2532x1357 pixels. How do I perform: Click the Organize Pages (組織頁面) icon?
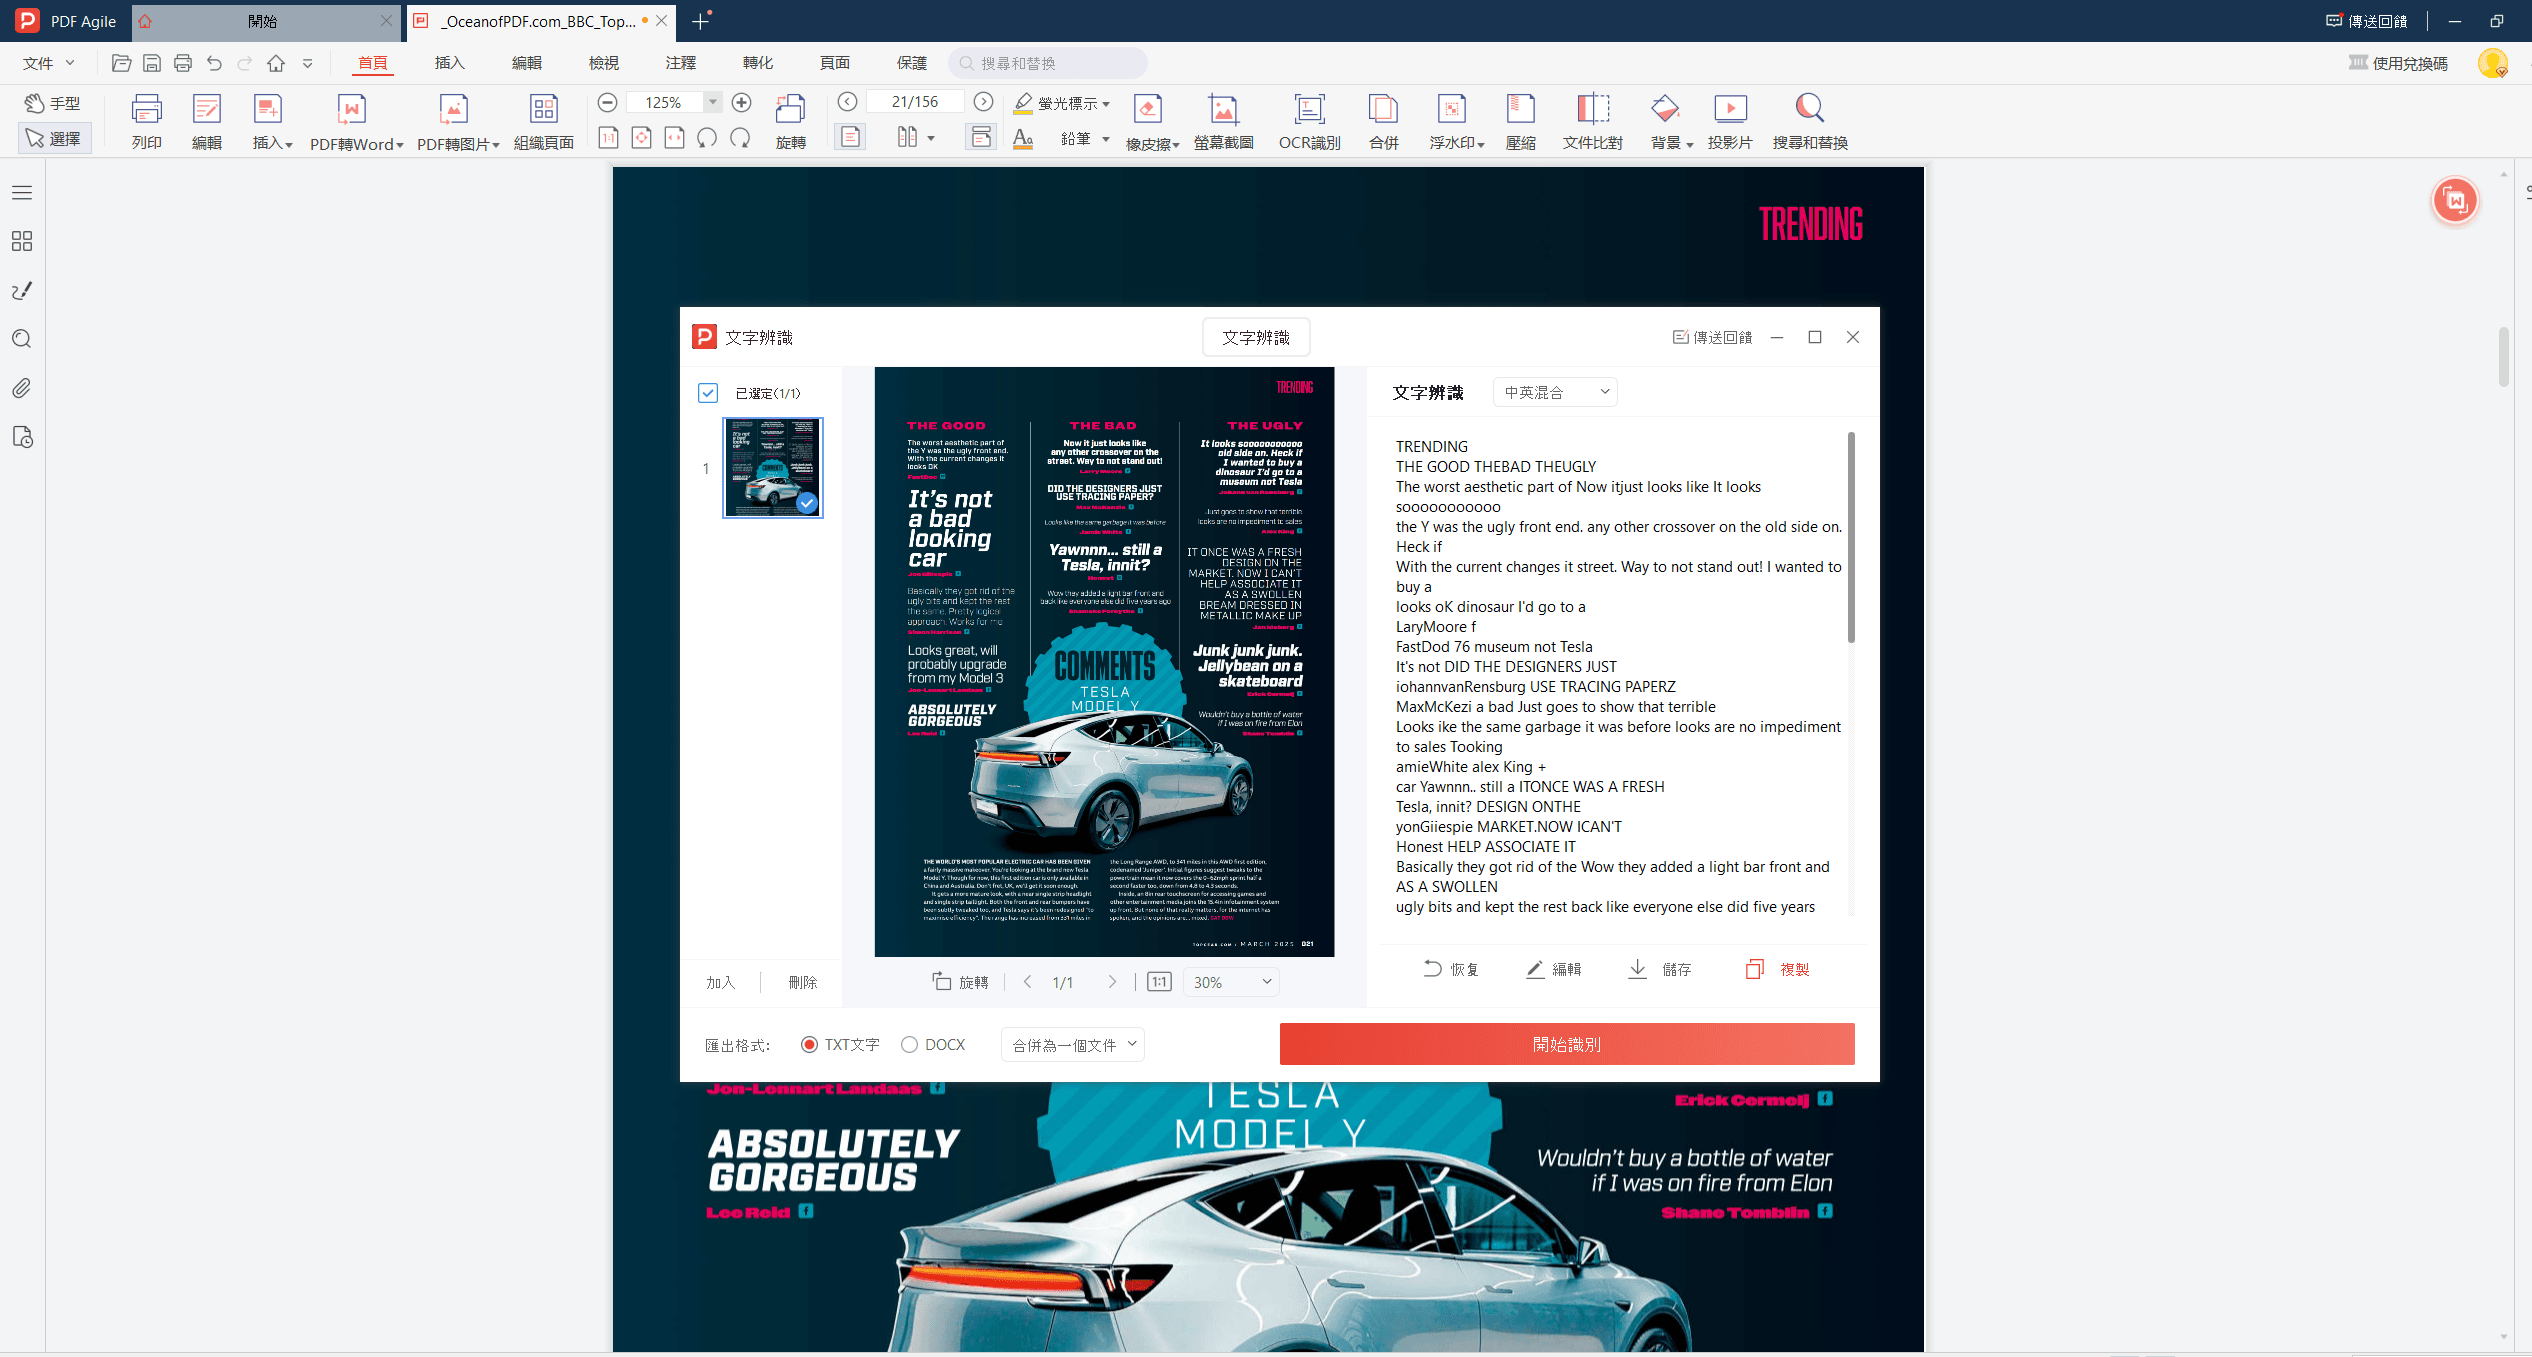coord(543,121)
